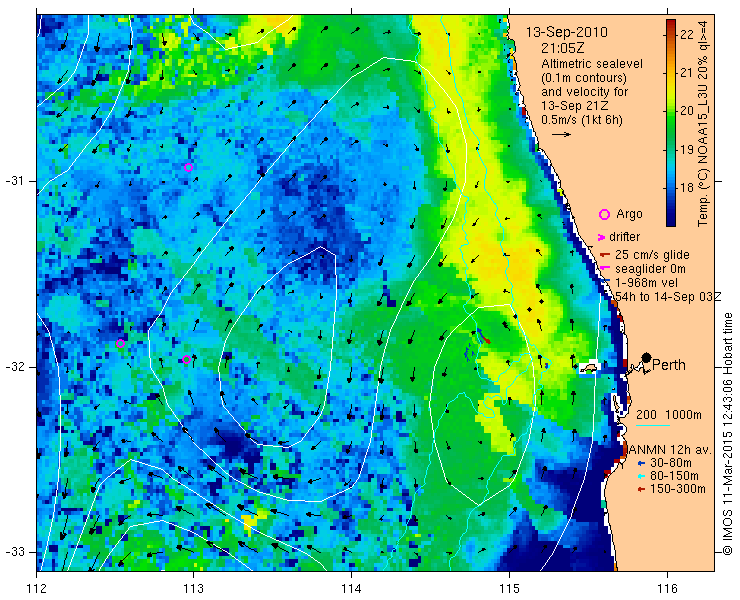Click the -32 latitude axis label
The height and width of the screenshot is (600, 740).
click(15, 367)
